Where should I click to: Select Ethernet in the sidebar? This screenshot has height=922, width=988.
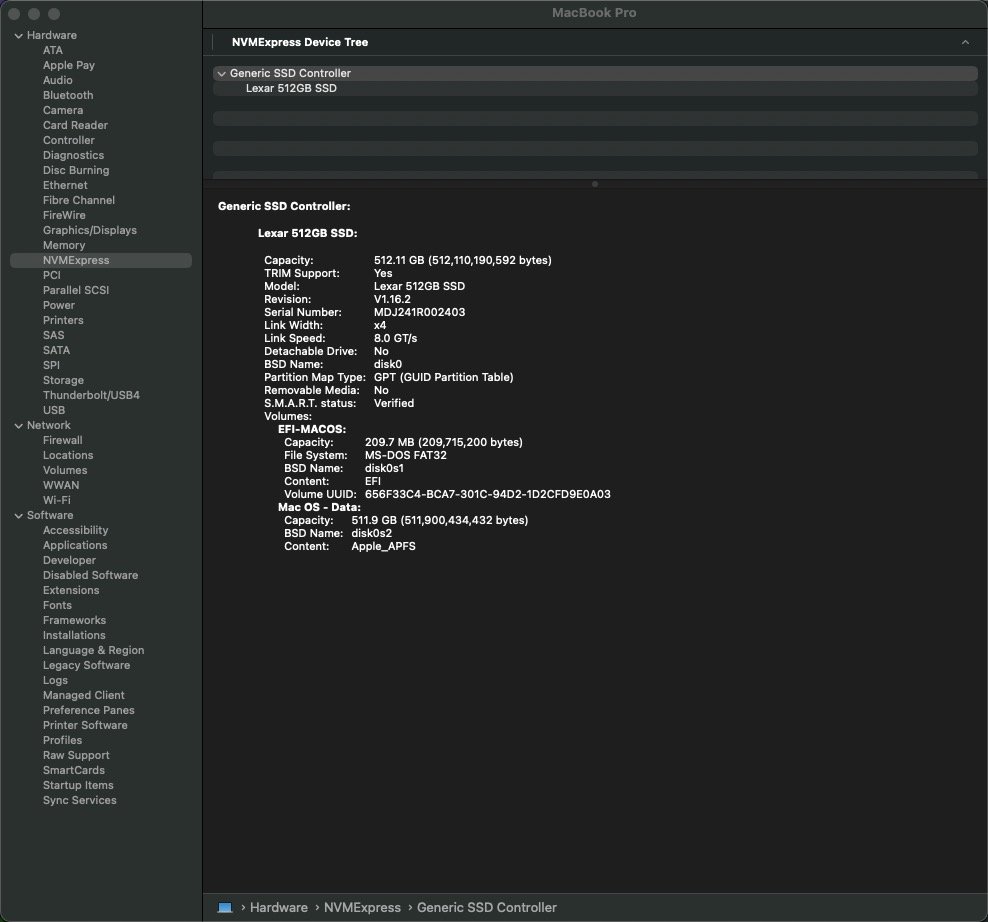[65, 185]
